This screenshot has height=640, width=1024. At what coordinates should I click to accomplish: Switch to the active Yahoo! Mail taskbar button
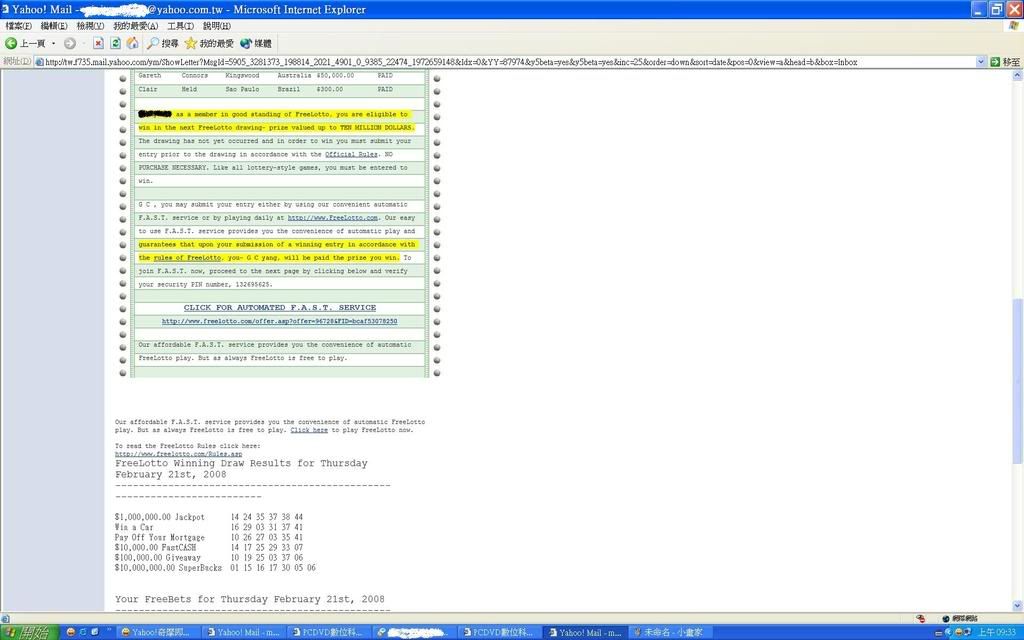pyautogui.click(x=584, y=632)
